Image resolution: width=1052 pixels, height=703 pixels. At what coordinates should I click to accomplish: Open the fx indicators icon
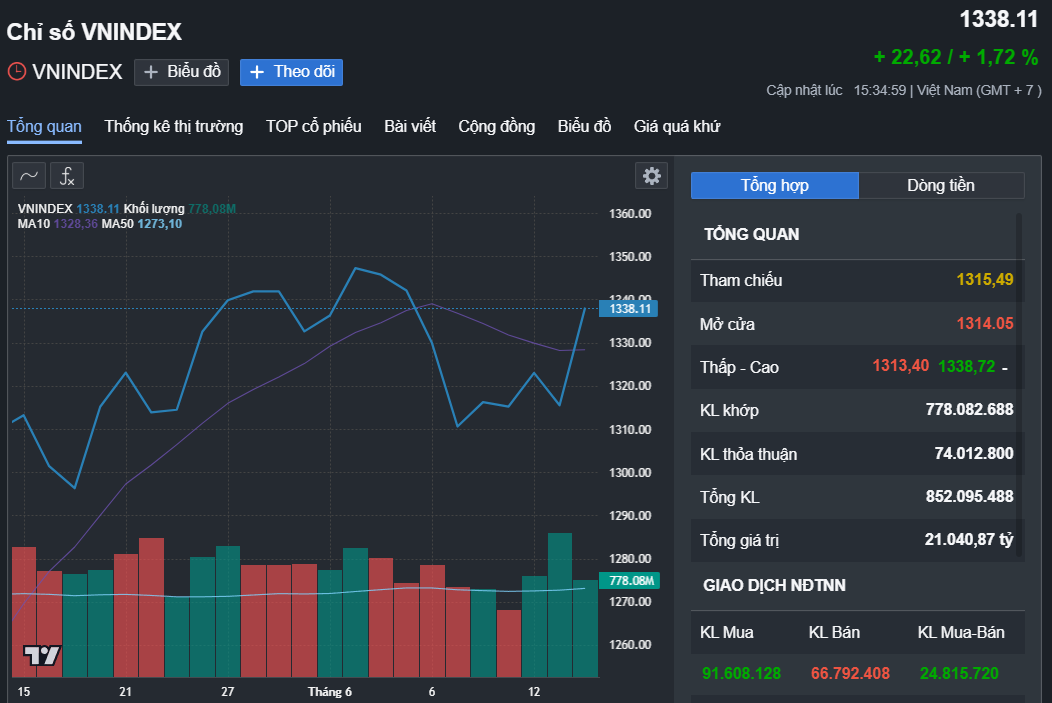coord(67,176)
